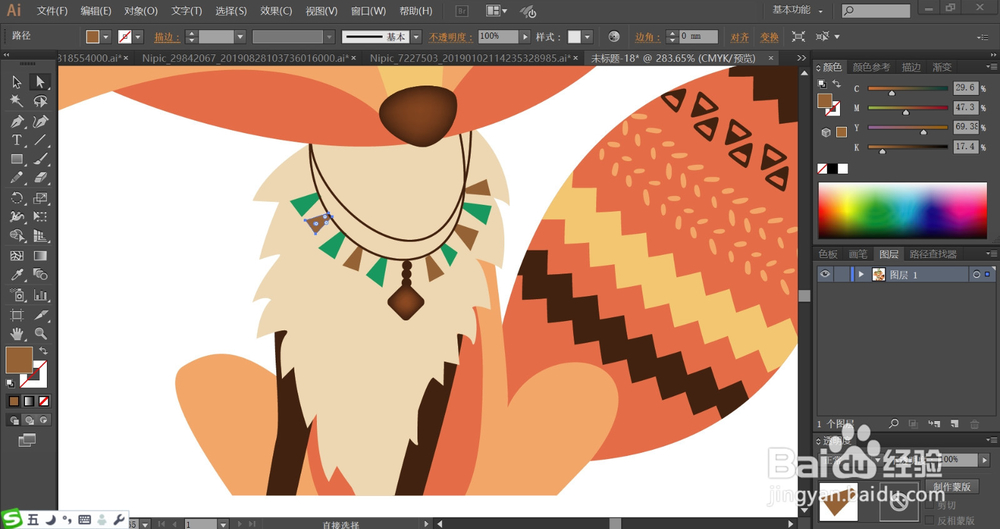This screenshot has width=1000, height=529.
Task: Open the 基本 brush definition dropdown
Action: pyautogui.click(x=416, y=37)
